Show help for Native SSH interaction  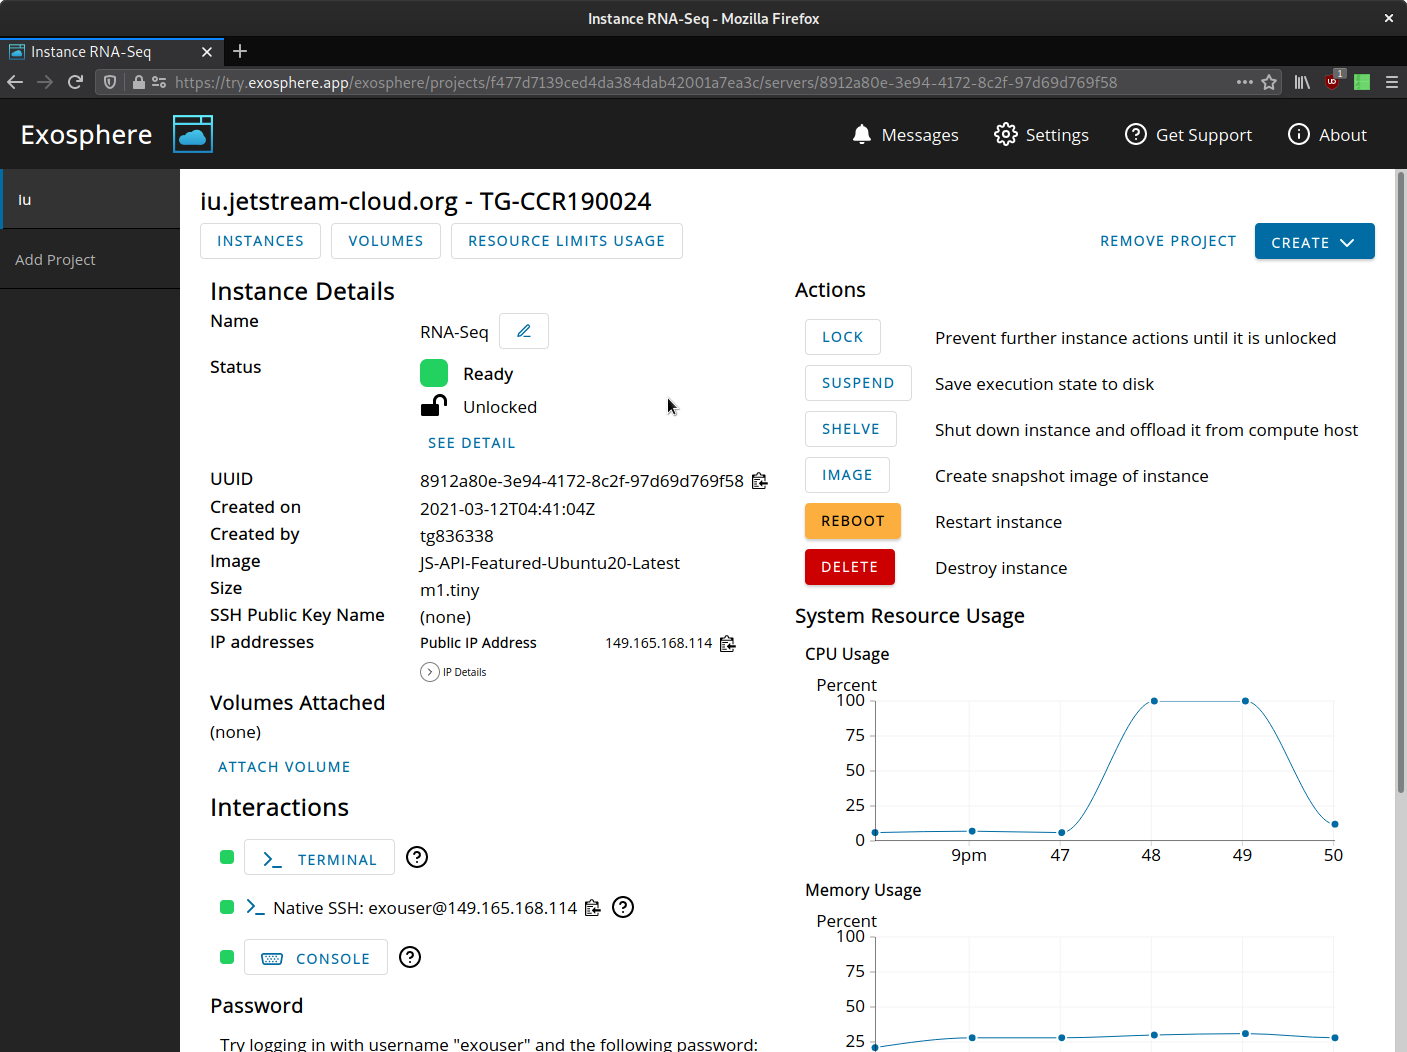click(623, 907)
